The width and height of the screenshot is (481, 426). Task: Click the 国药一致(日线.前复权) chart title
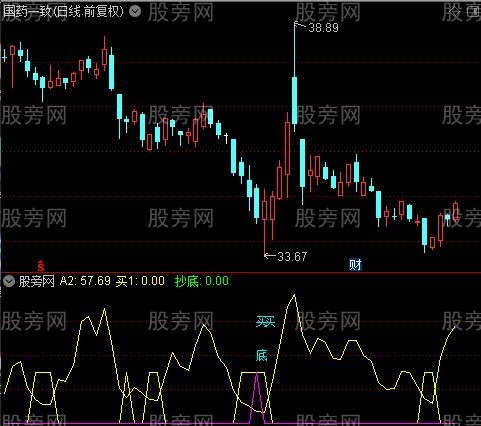pos(63,12)
